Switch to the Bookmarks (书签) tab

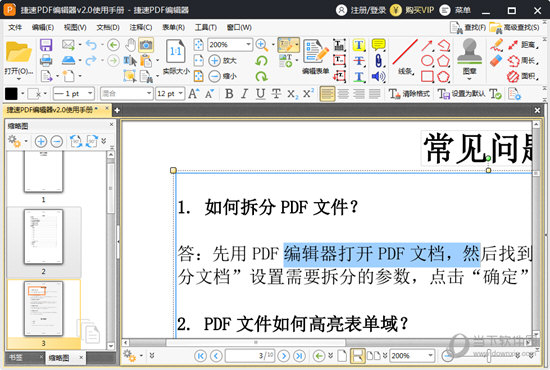[x=16, y=357]
